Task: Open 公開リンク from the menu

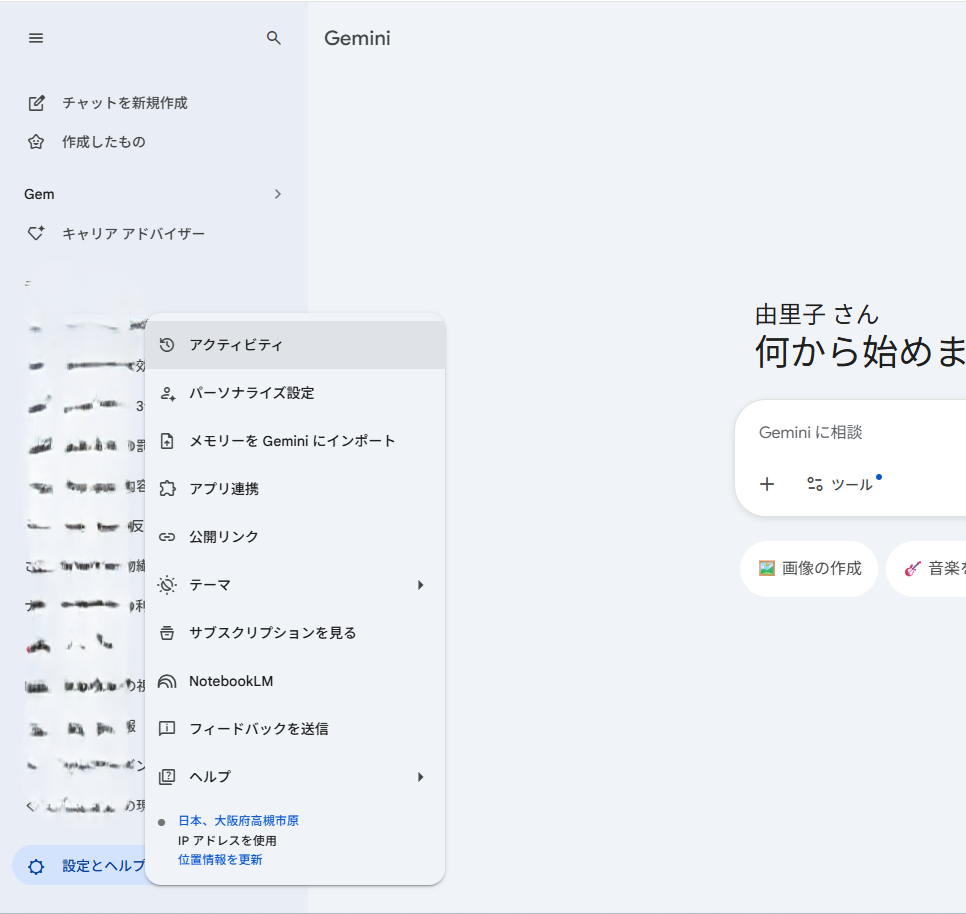Action: coord(224,537)
